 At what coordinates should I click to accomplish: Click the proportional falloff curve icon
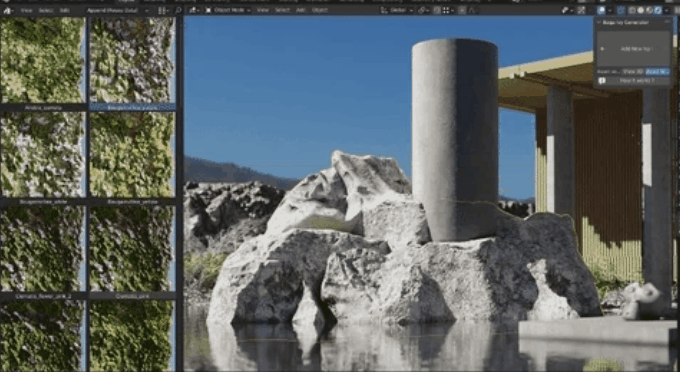click(472, 10)
